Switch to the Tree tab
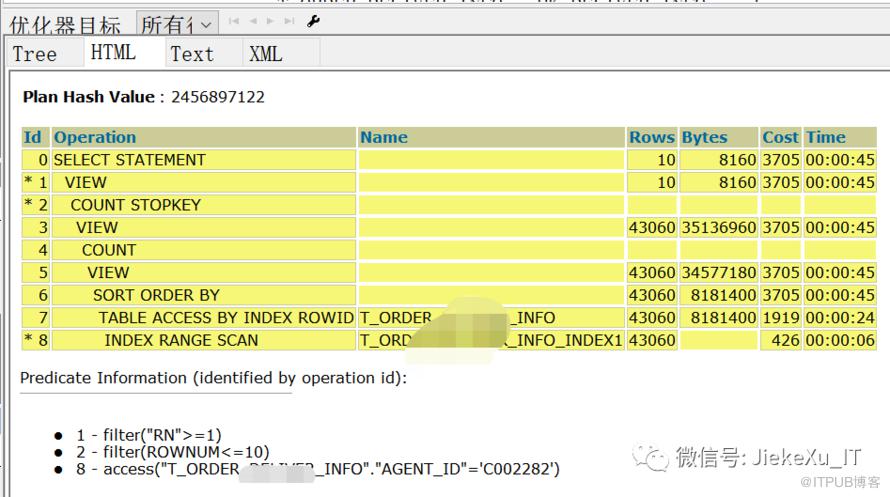Screen dimensions: 890x497 35,54
